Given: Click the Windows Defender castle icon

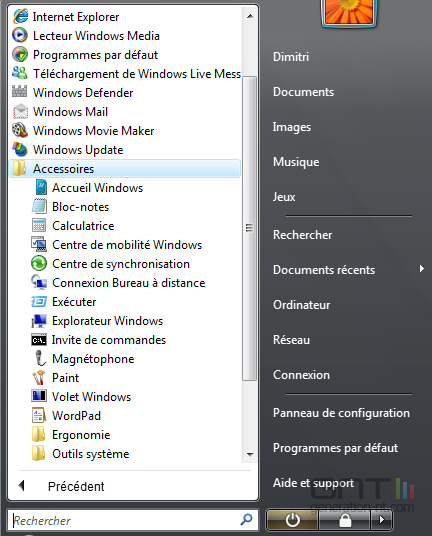Looking at the screenshot, I should pos(19,92).
